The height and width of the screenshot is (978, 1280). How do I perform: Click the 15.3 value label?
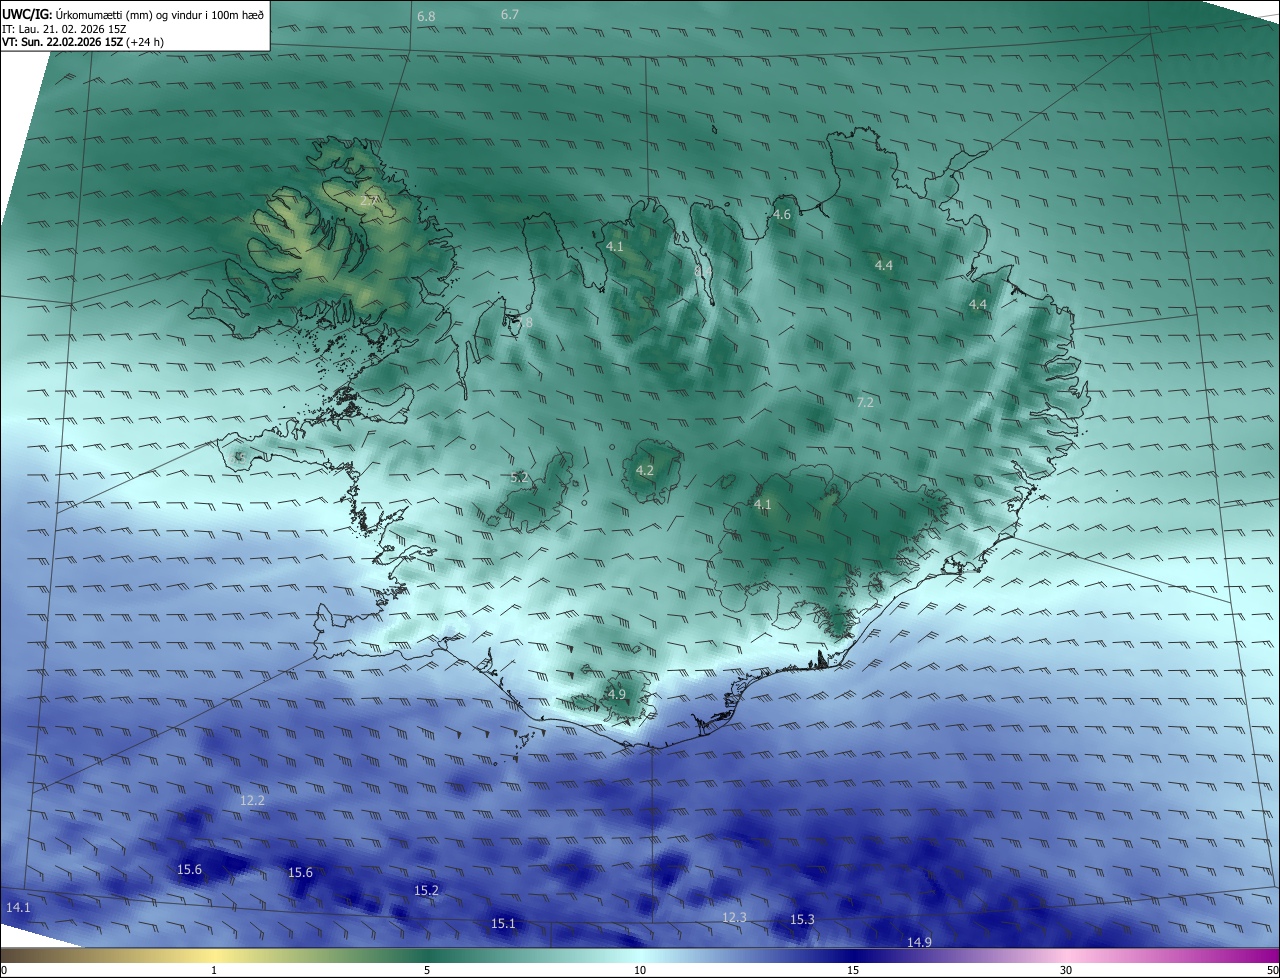coord(803,919)
